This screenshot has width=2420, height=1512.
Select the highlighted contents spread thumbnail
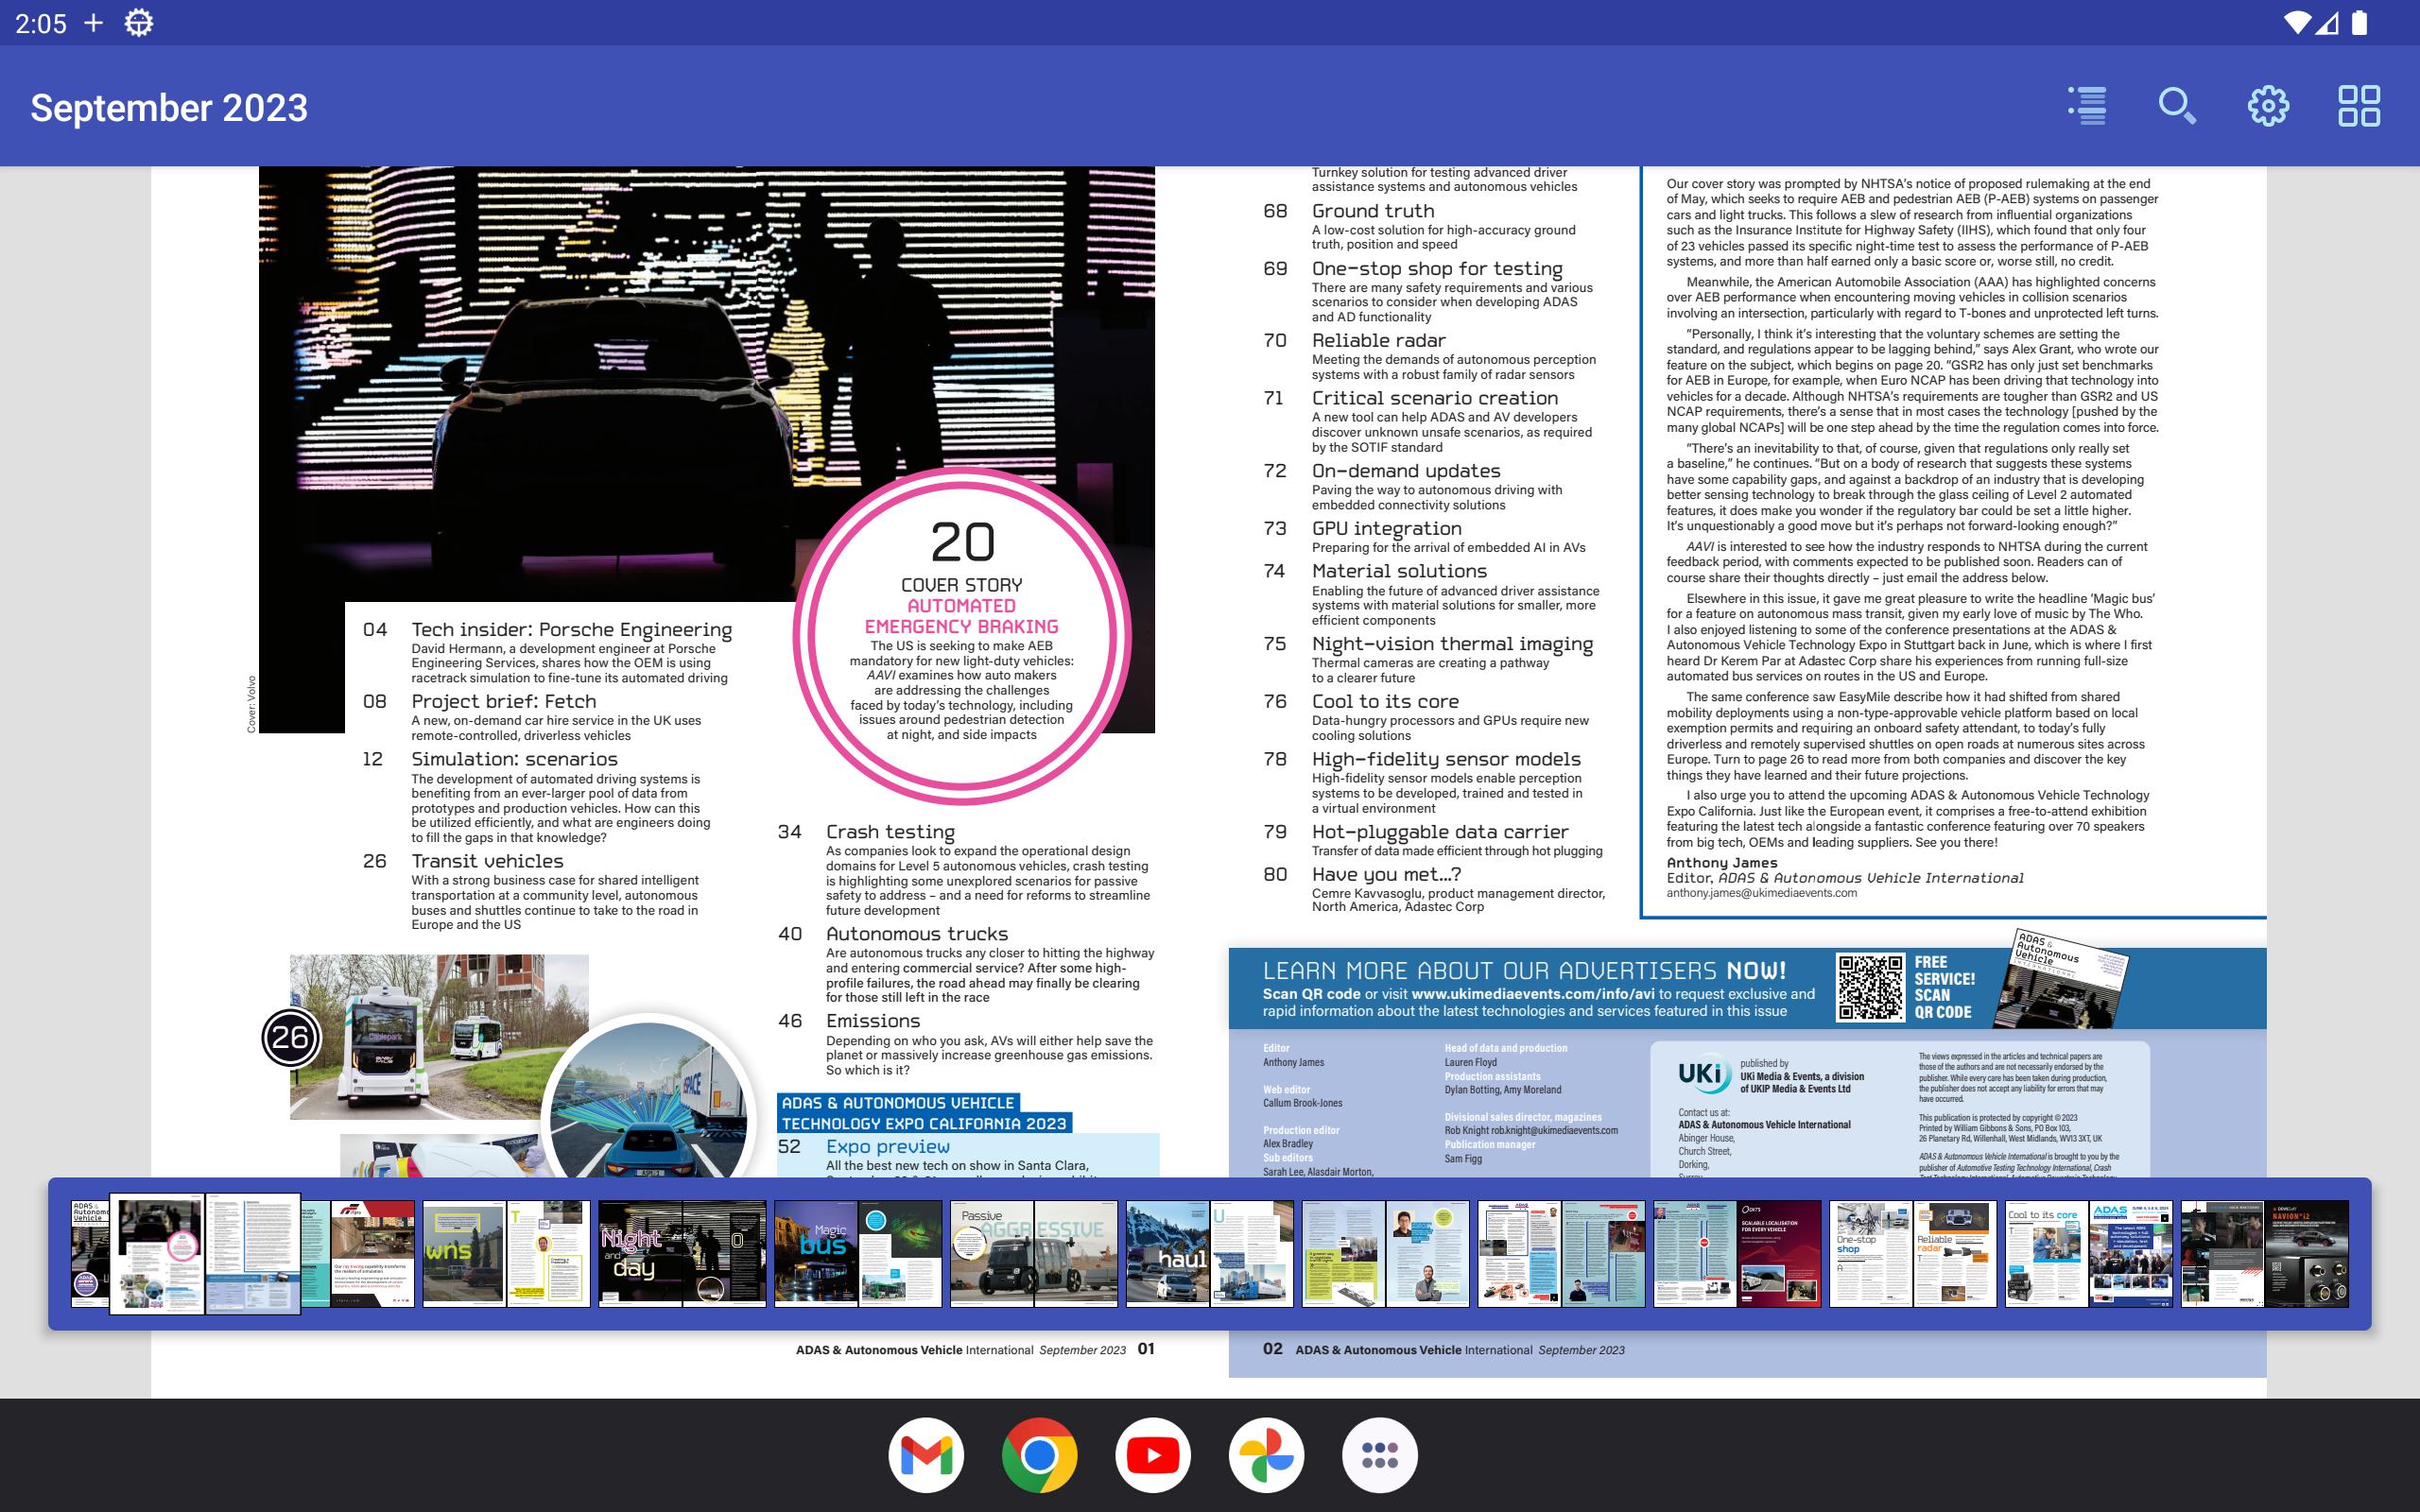[205, 1253]
